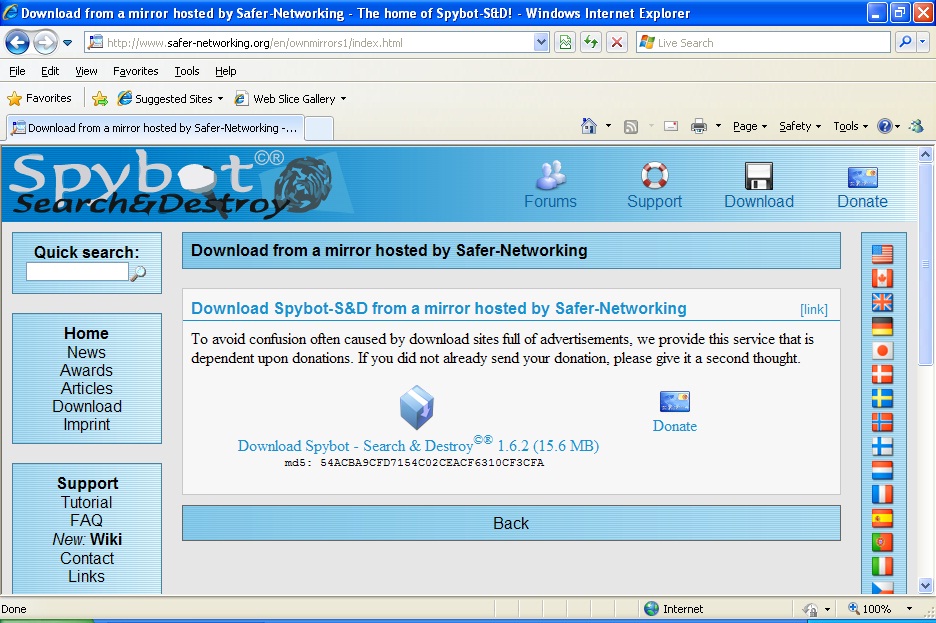This screenshot has width=936, height=623.
Task: Click the Live Search input box
Action: (764, 43)
